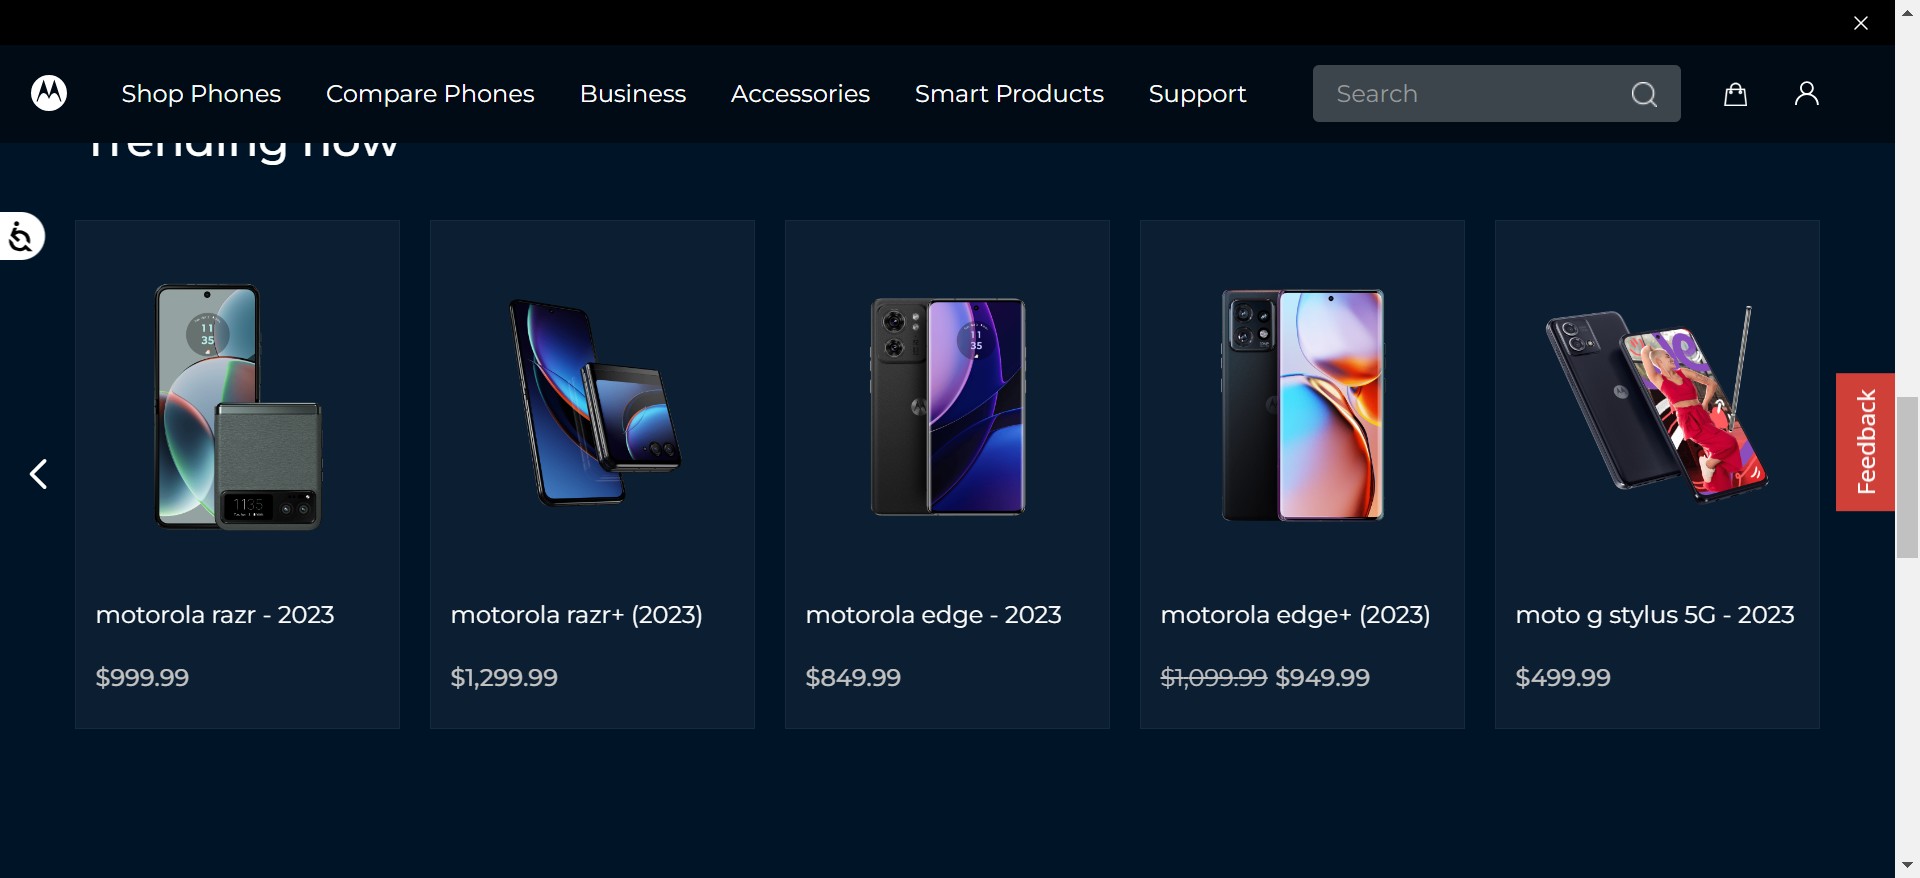Click the Motorola logo icon
Viewport: 1920px width, 878px height.
49,93
